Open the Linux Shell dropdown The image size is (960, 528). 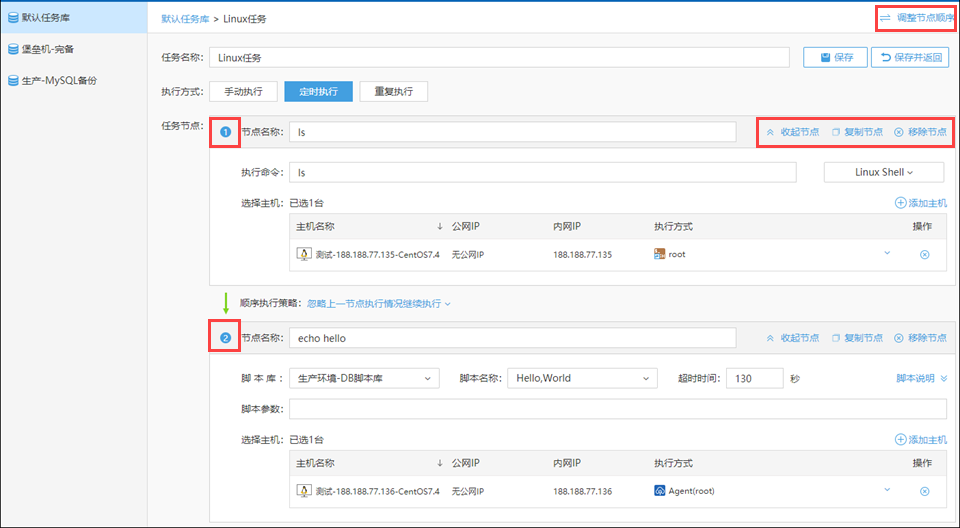[884, 172]
